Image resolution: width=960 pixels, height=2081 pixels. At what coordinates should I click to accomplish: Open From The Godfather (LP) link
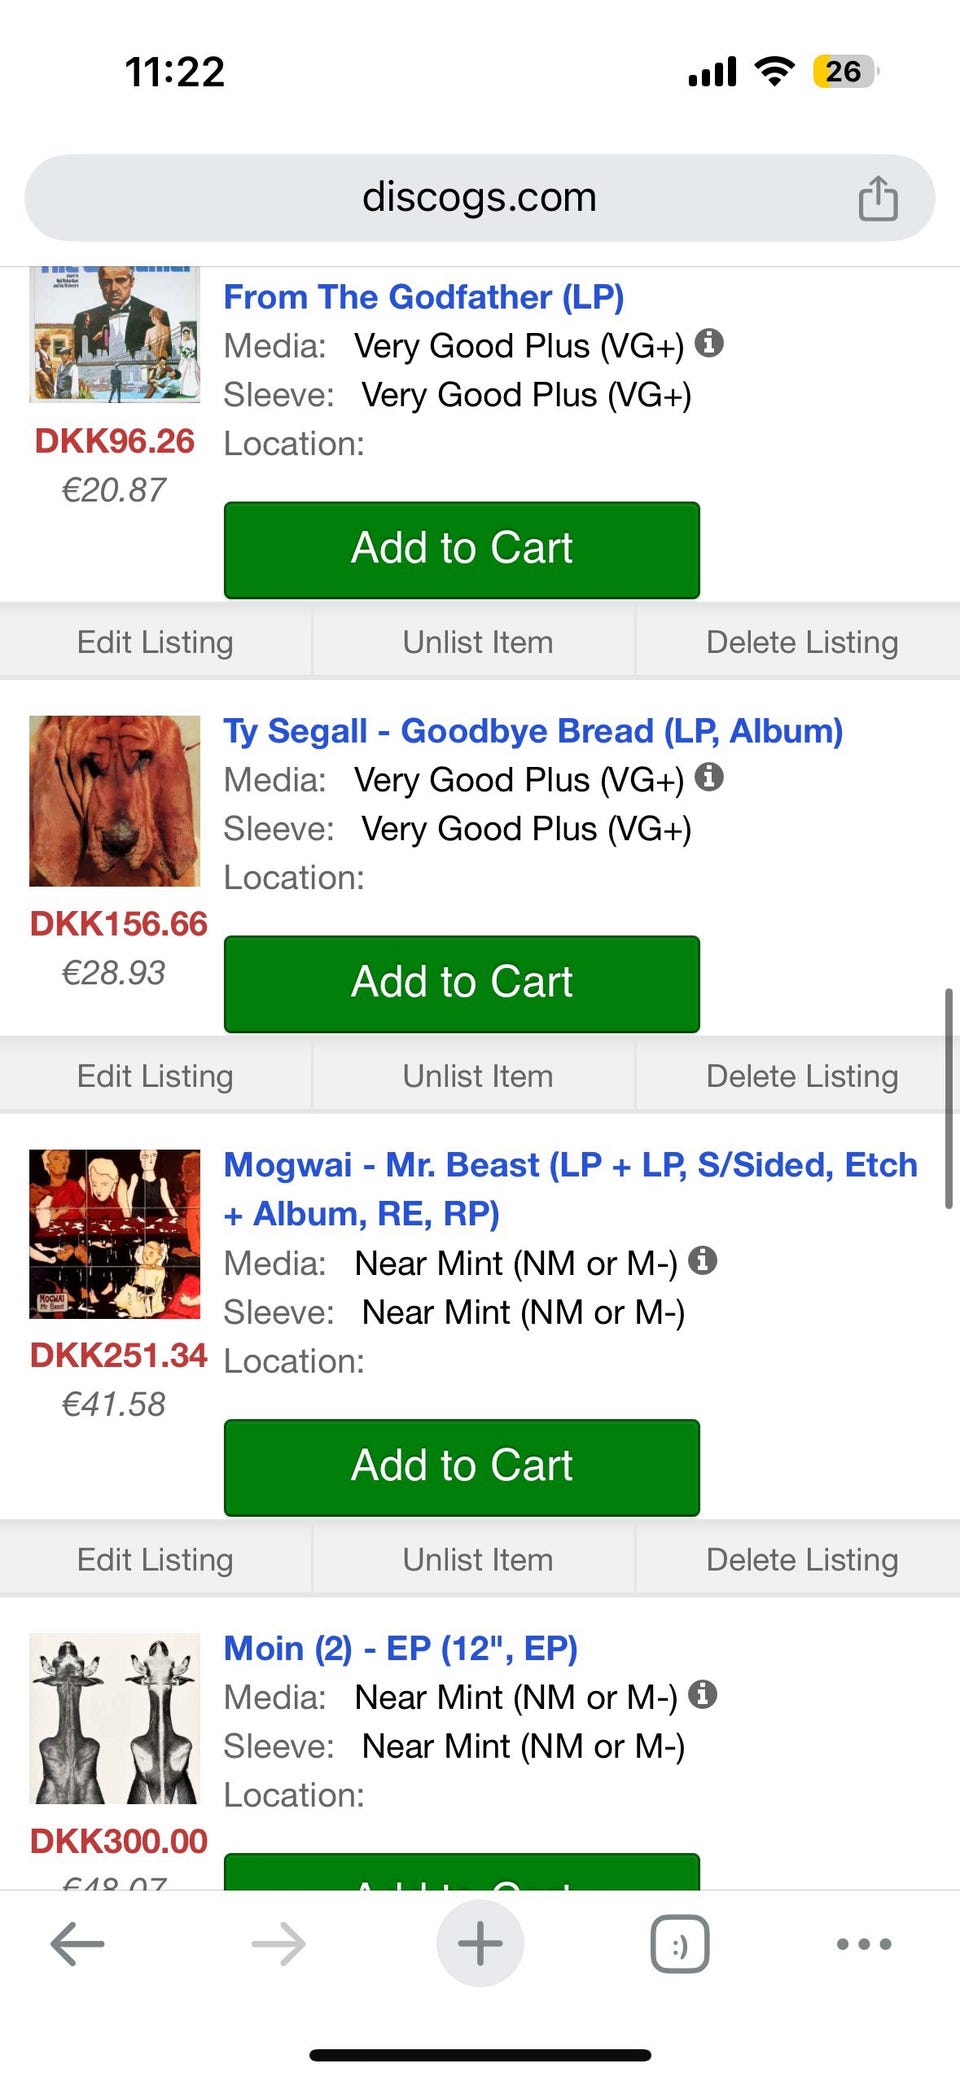tap(423, 297)
